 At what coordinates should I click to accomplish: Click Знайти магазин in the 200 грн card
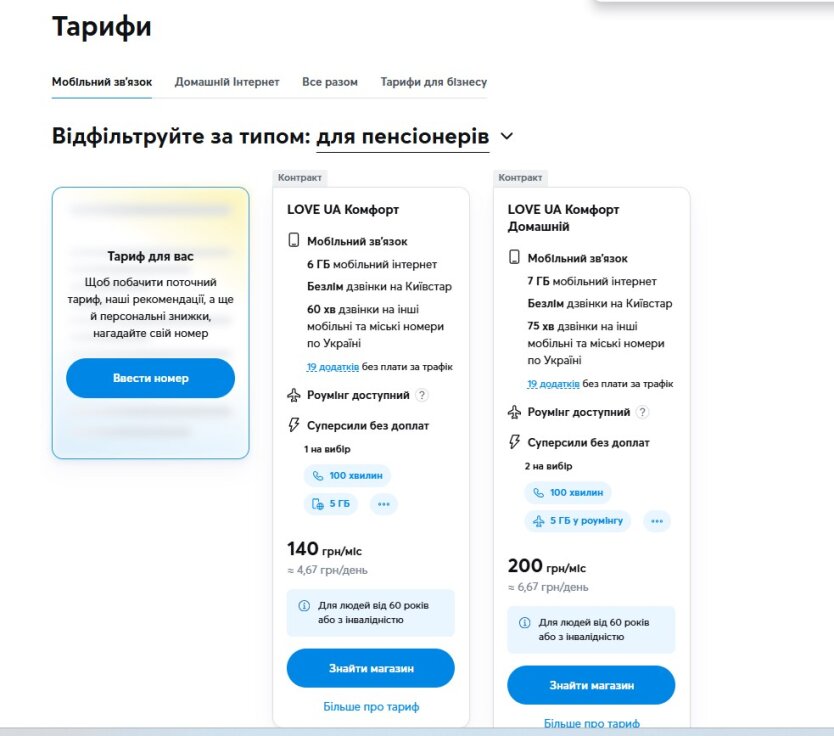tap(591, 685)
